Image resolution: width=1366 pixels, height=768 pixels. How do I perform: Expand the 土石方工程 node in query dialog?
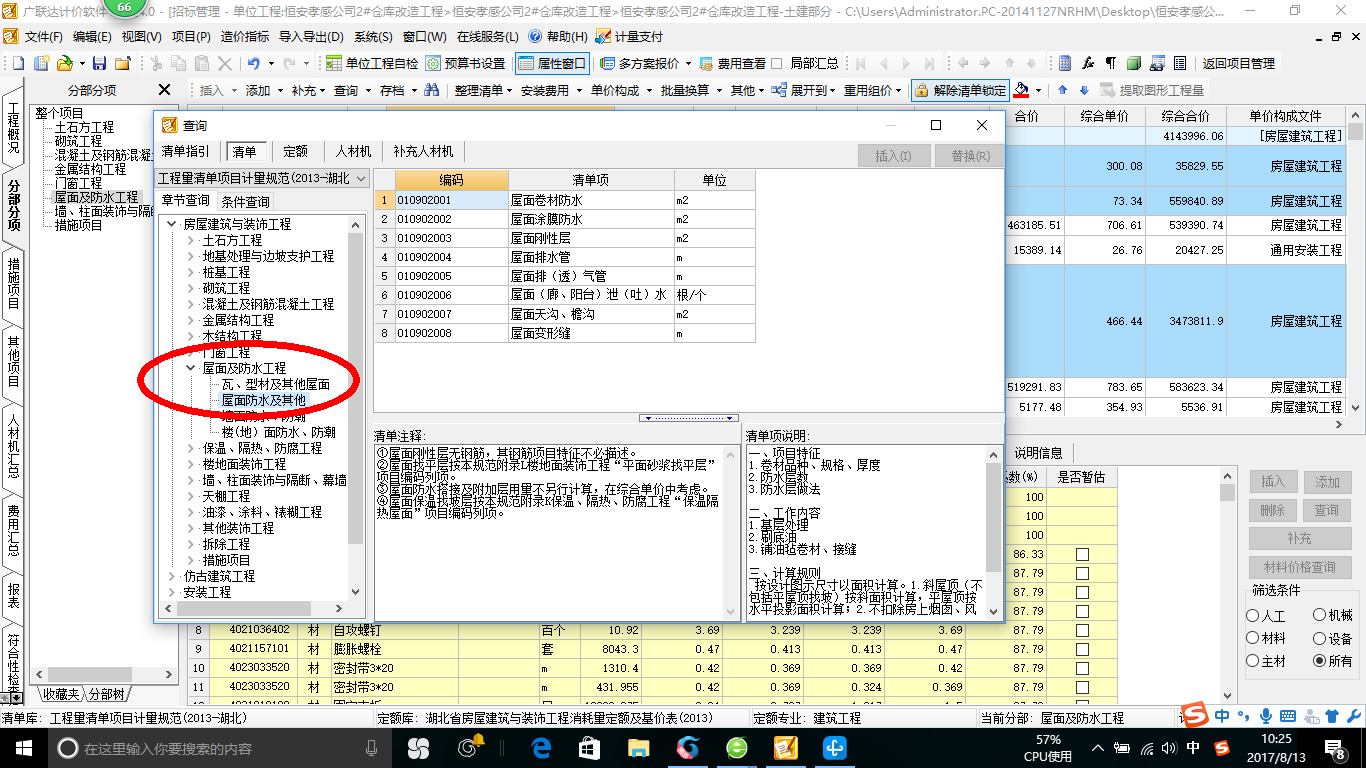coord(191,240)
